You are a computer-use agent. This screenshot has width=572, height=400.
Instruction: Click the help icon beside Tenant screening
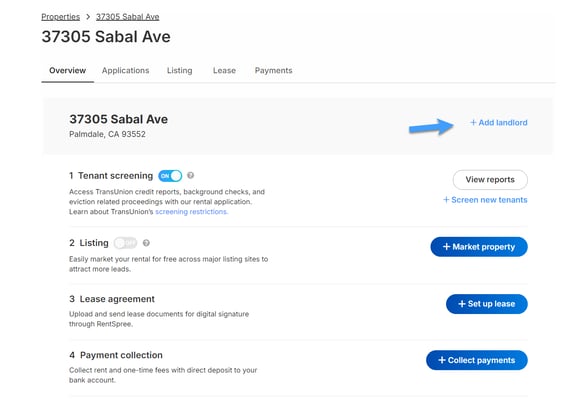click(190, 175)
